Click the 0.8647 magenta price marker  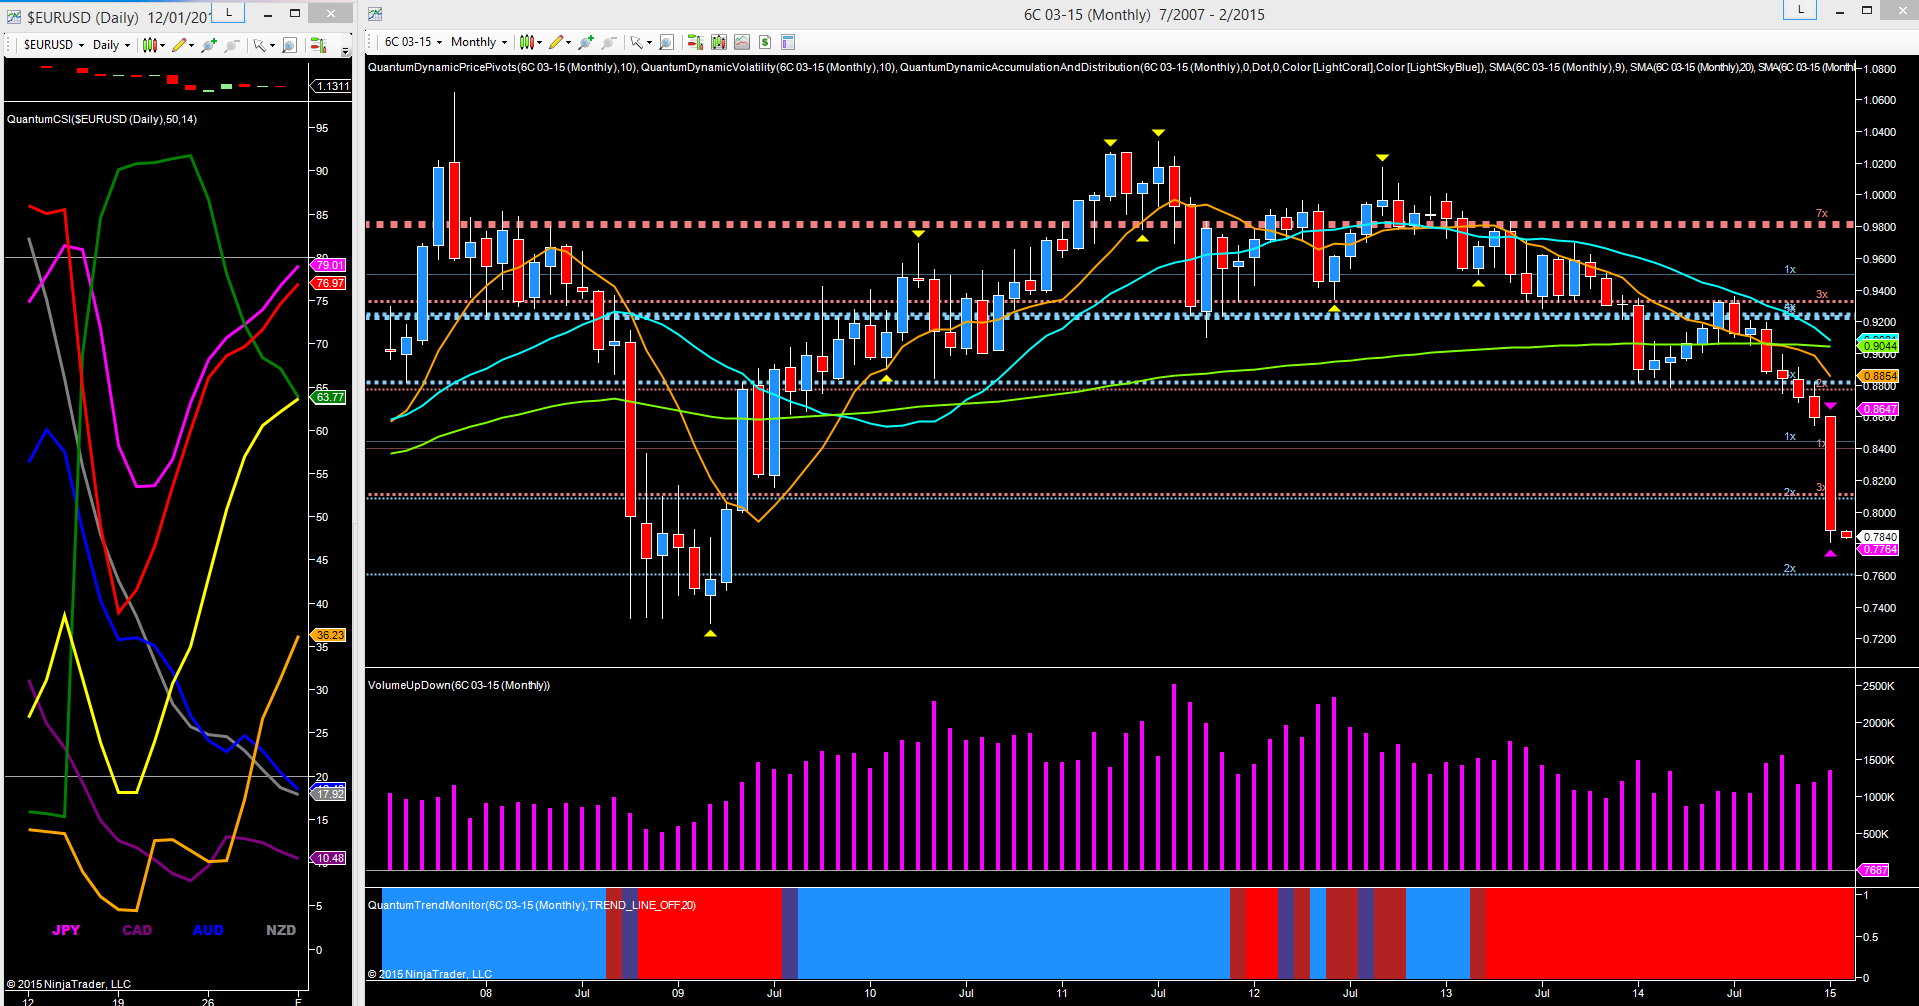coord(1878,409)
